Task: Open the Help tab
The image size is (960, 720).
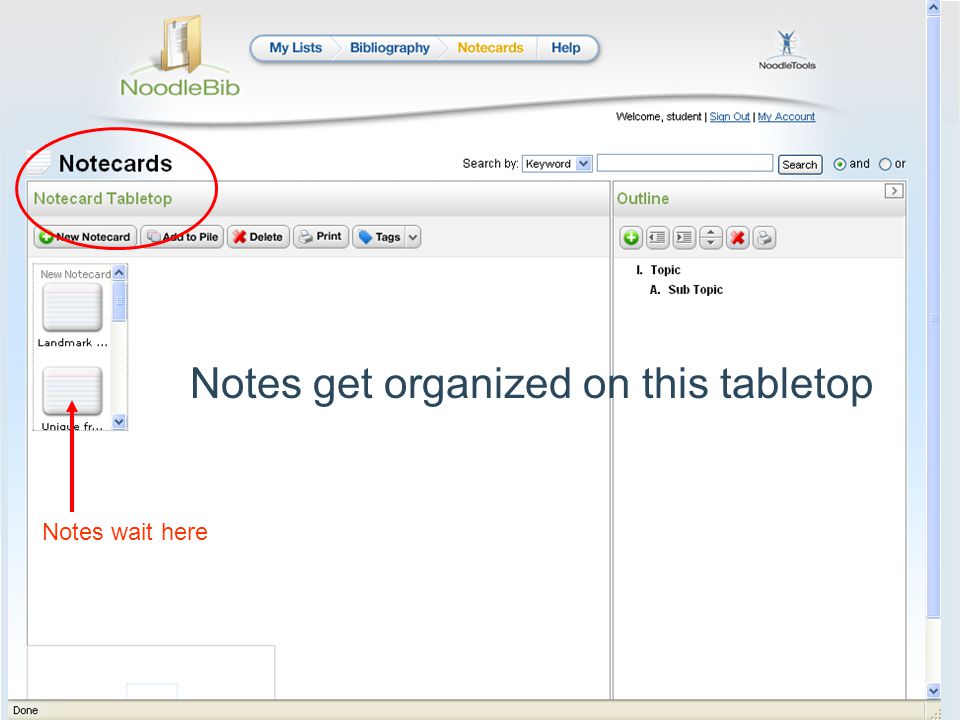Action: click(566, 48)
